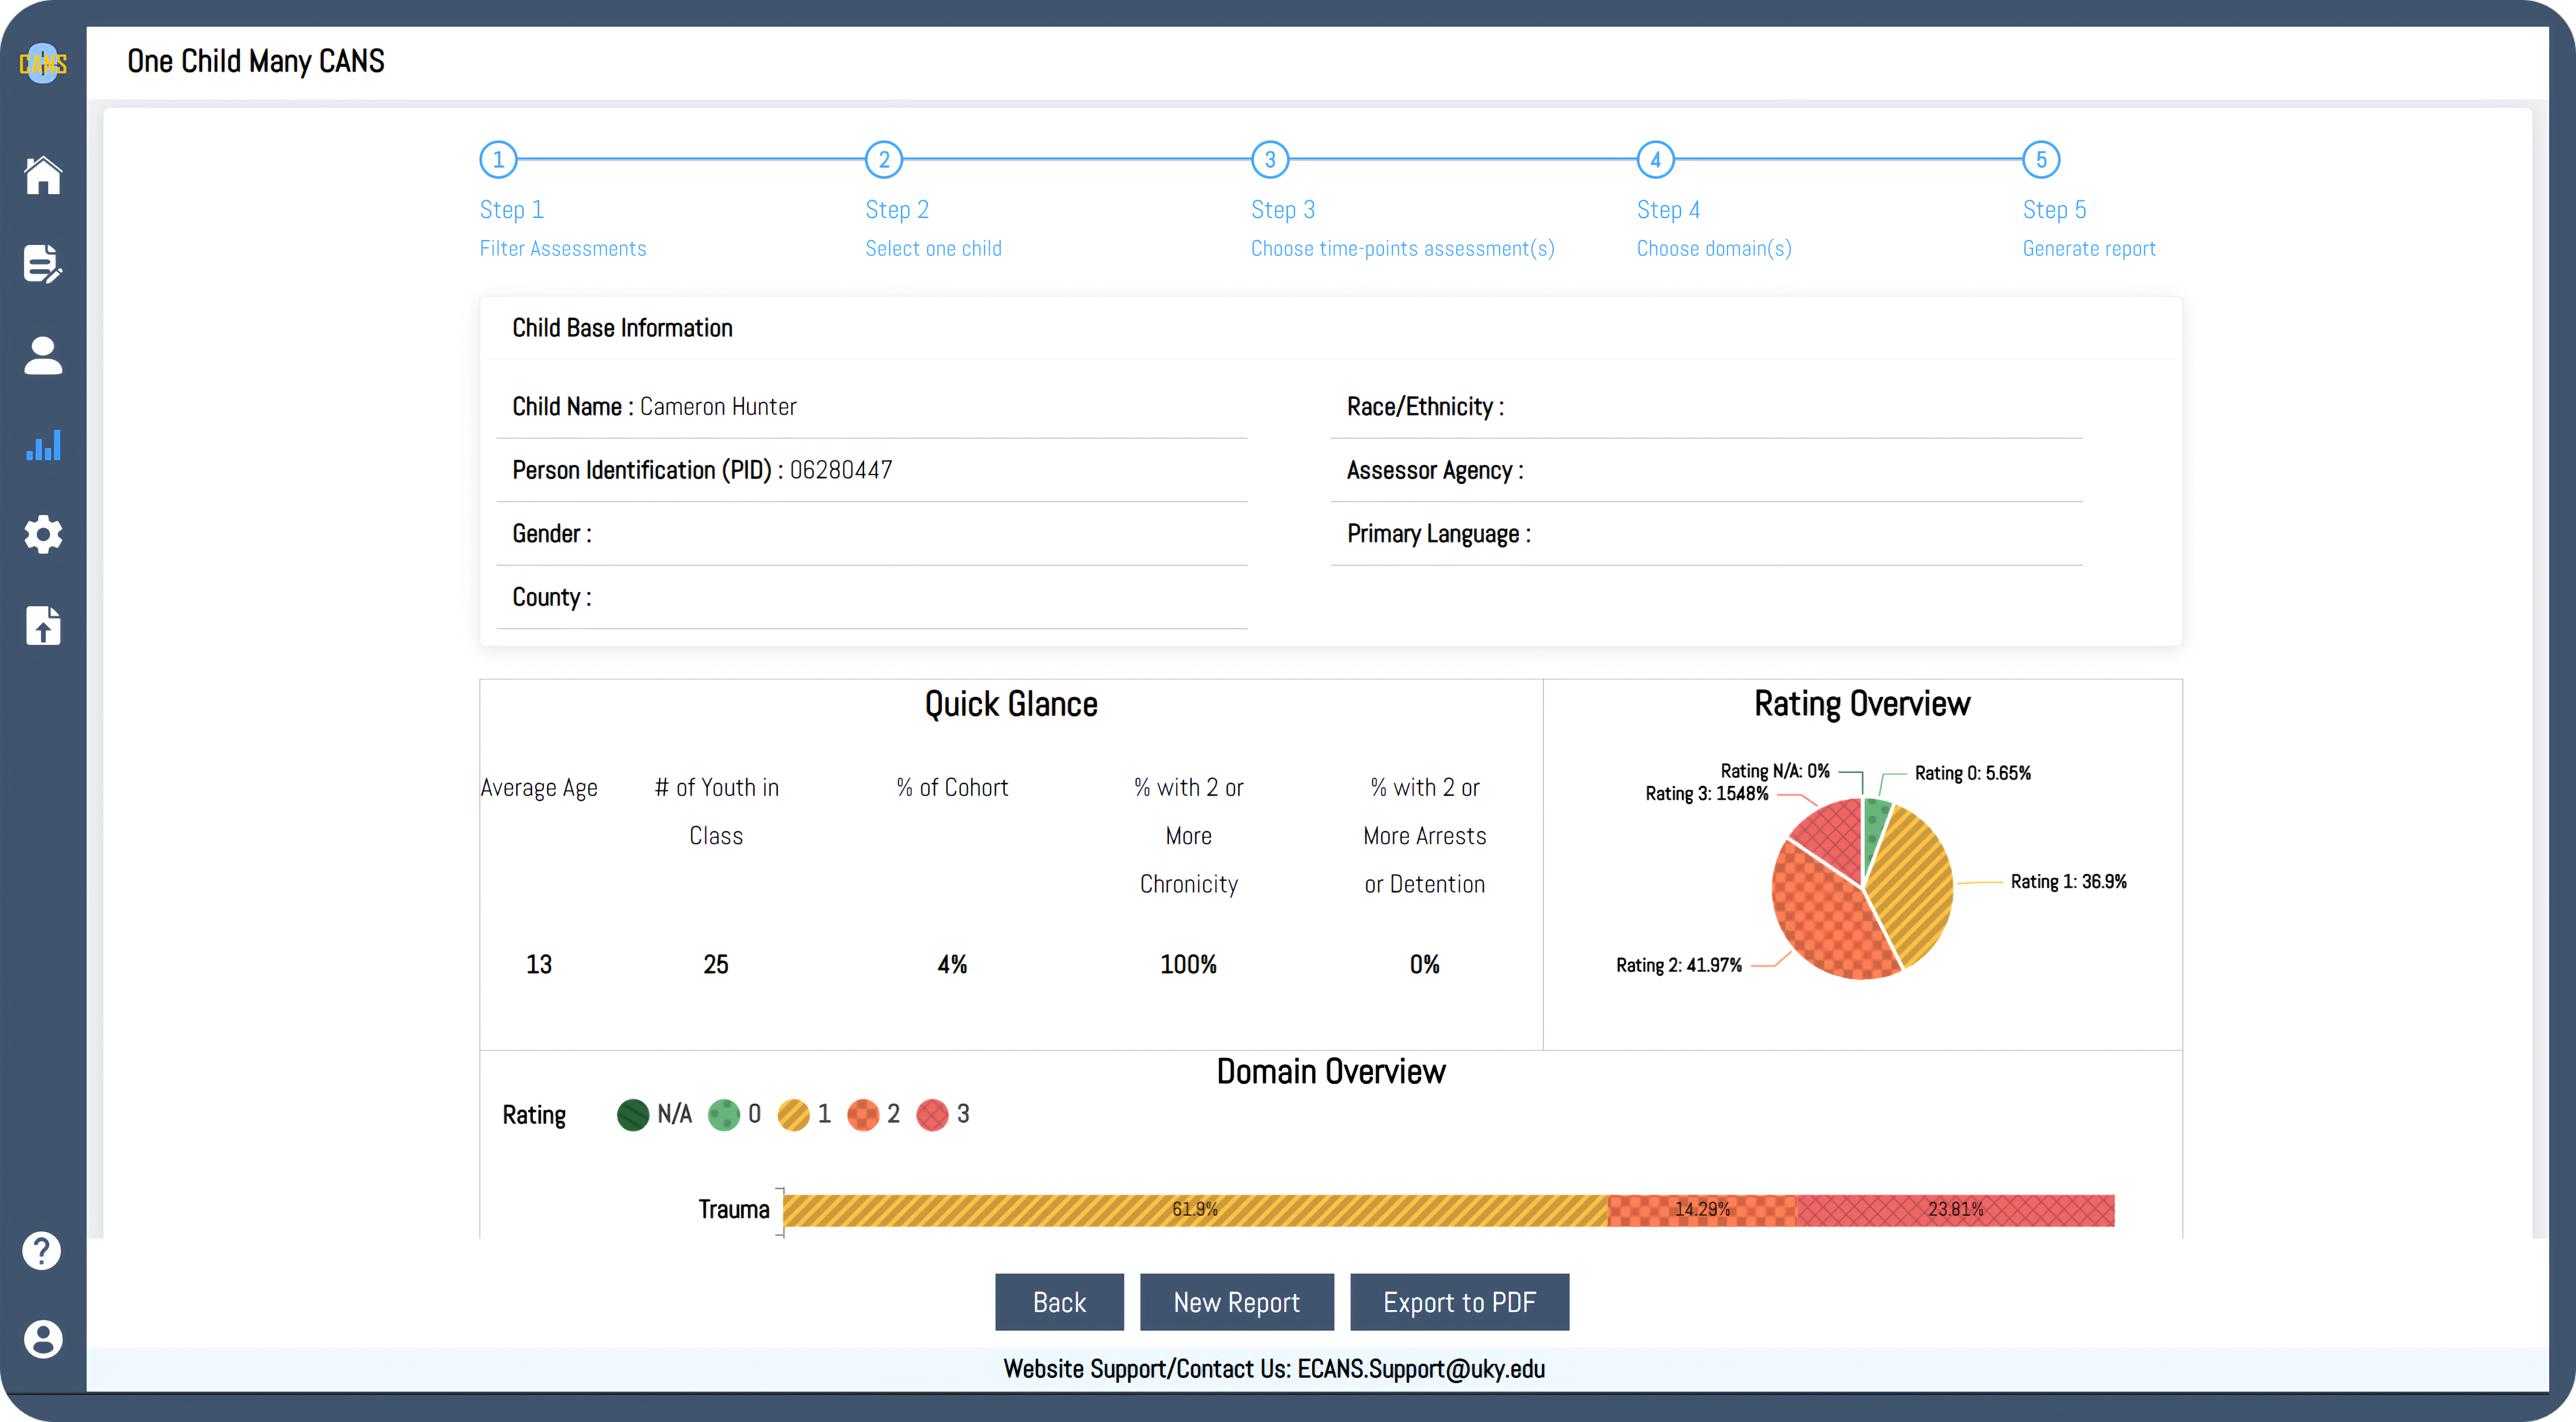Viewport: 2576px width, 1422px height.
Task: Toggle the rating 2 legend swatch
Action: 863,1114
